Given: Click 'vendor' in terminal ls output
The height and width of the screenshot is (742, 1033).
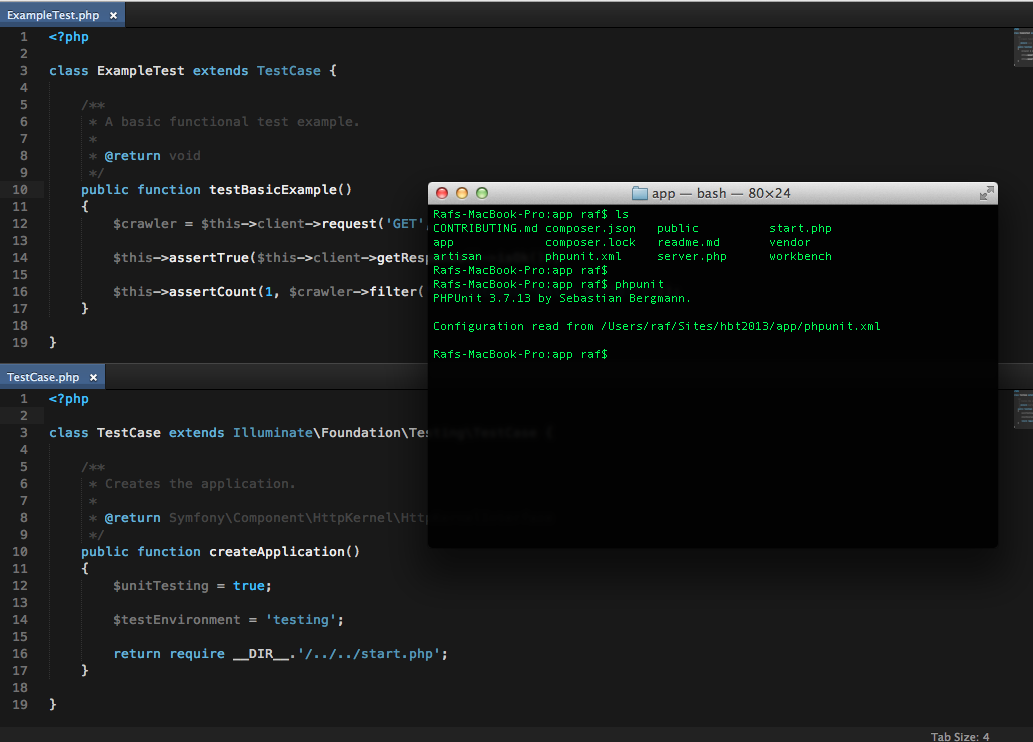Looking at the screenshot, I should [x=789, y=243].
